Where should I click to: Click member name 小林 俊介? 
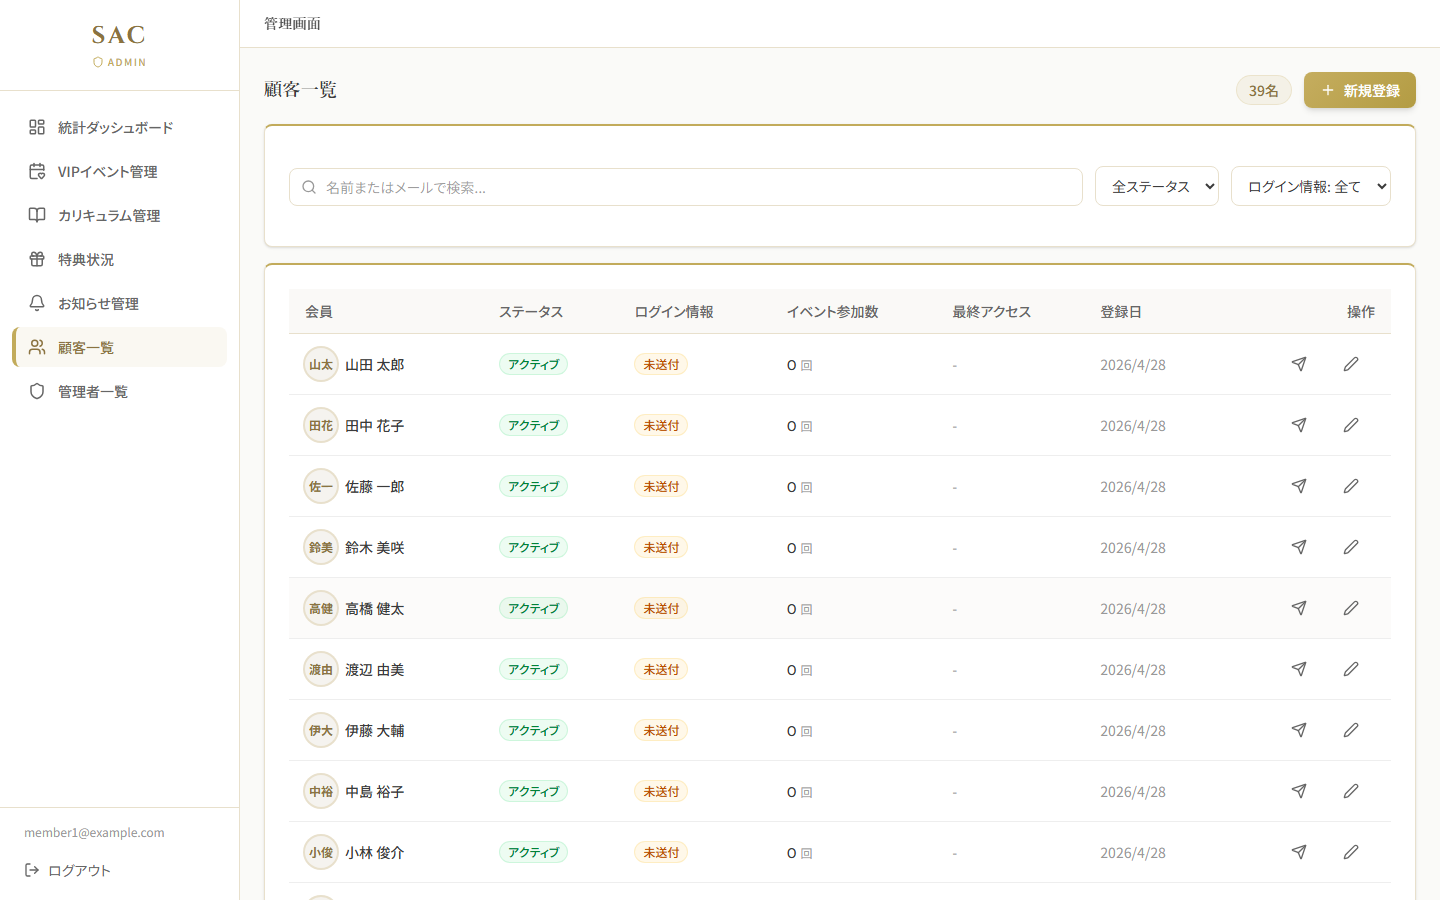click(375, 853)
